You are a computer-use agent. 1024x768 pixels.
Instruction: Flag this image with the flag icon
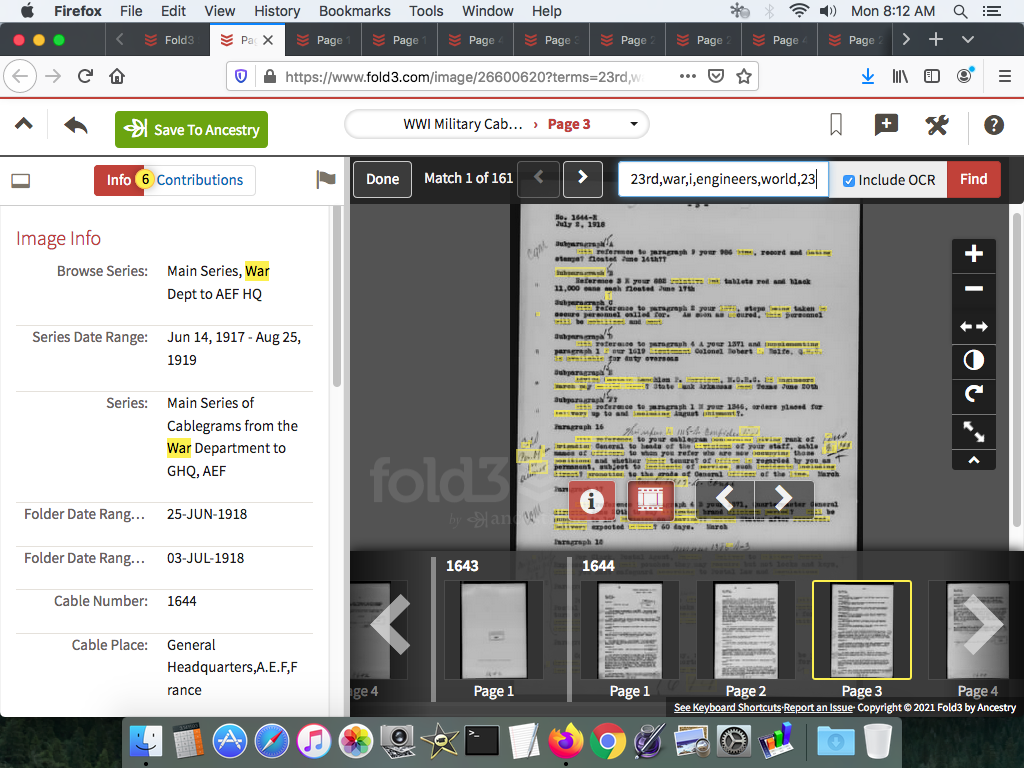point(326,180)
